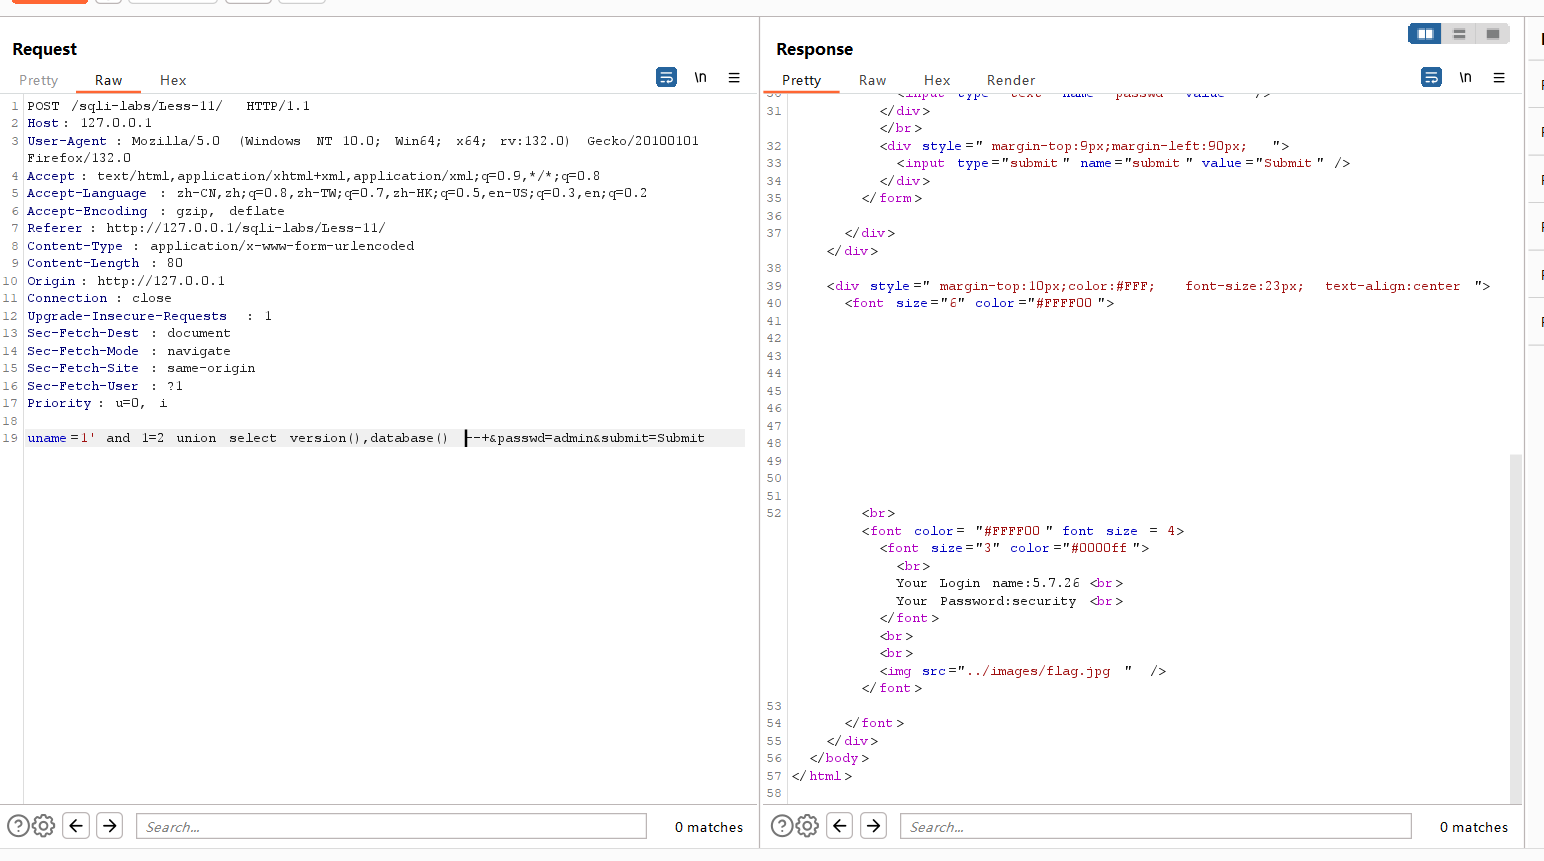Open search settings gear under Response panel

pyautogui.click(x=807, y=826)
